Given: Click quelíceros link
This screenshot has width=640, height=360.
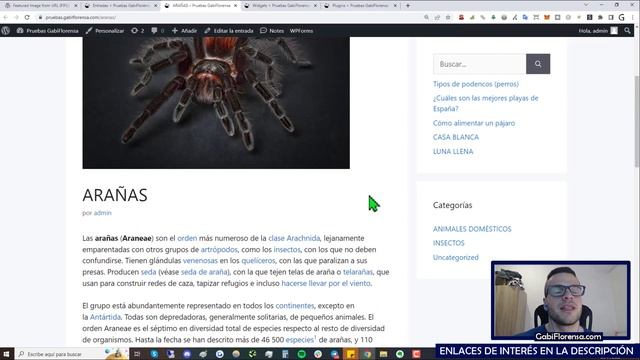Looking at the screenshot, I should 258,260.
